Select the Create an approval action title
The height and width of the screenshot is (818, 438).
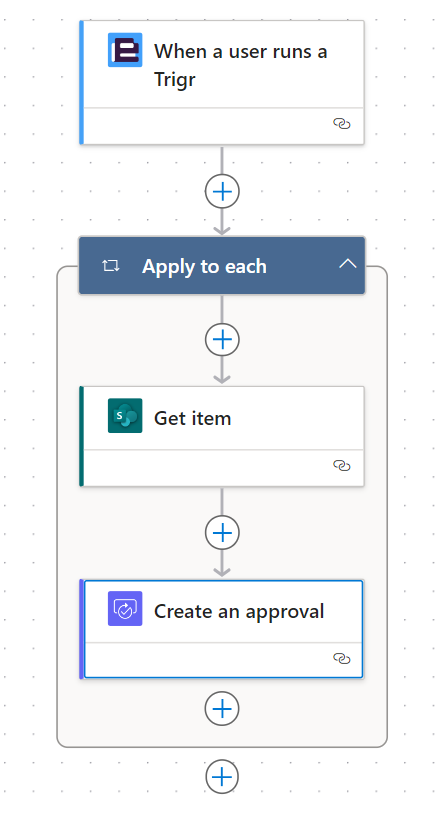[x=239, y=611]
